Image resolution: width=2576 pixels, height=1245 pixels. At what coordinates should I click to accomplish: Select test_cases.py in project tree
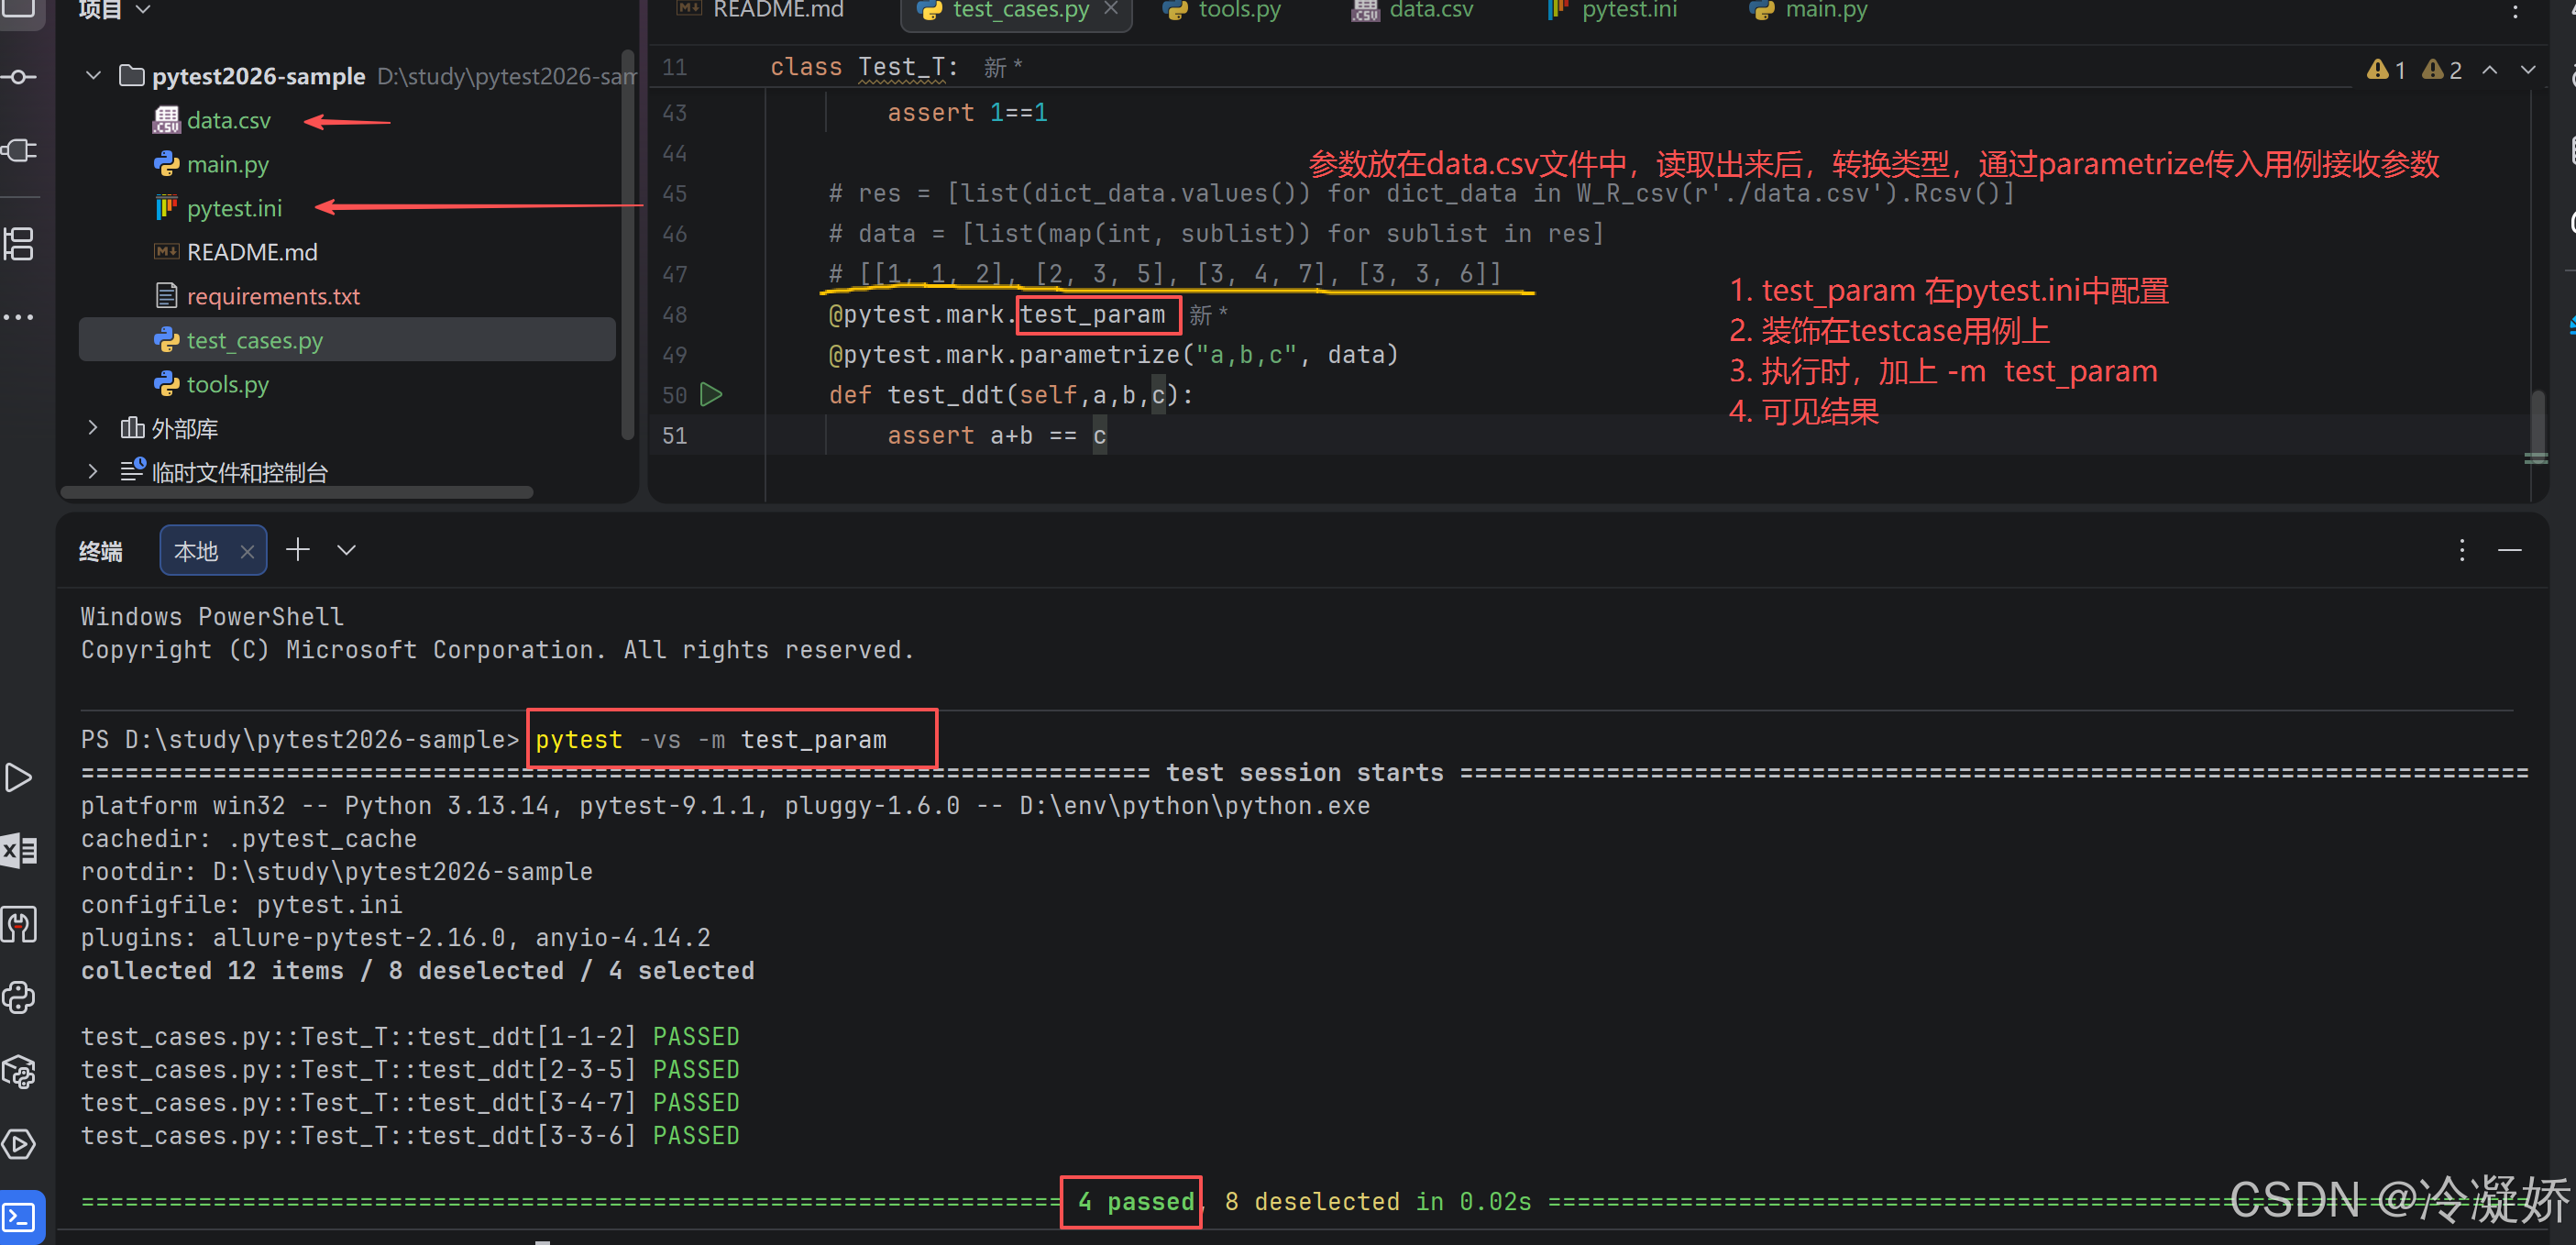[347, 340]
